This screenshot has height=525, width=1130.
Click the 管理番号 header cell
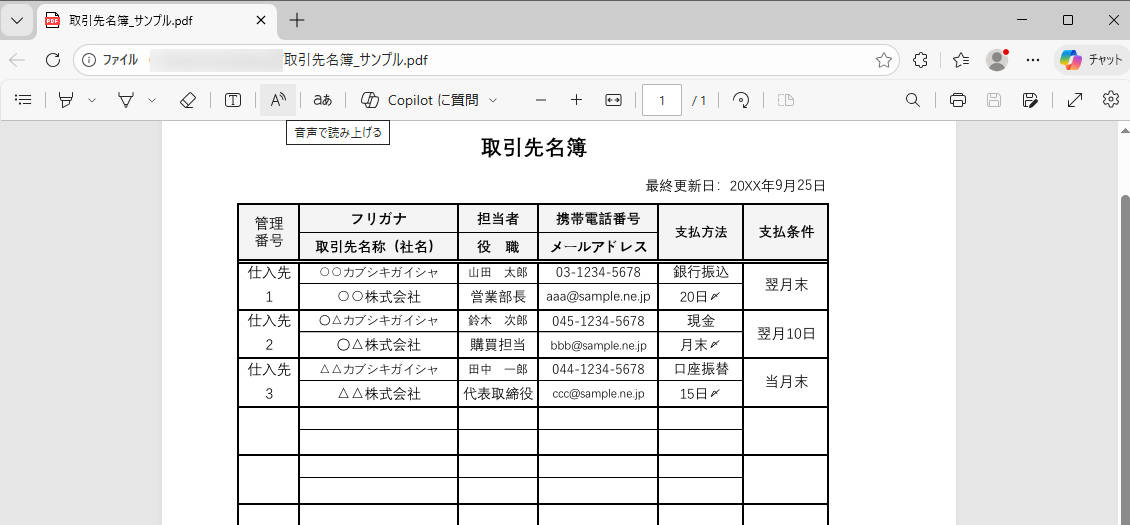(x=269, y=232)
